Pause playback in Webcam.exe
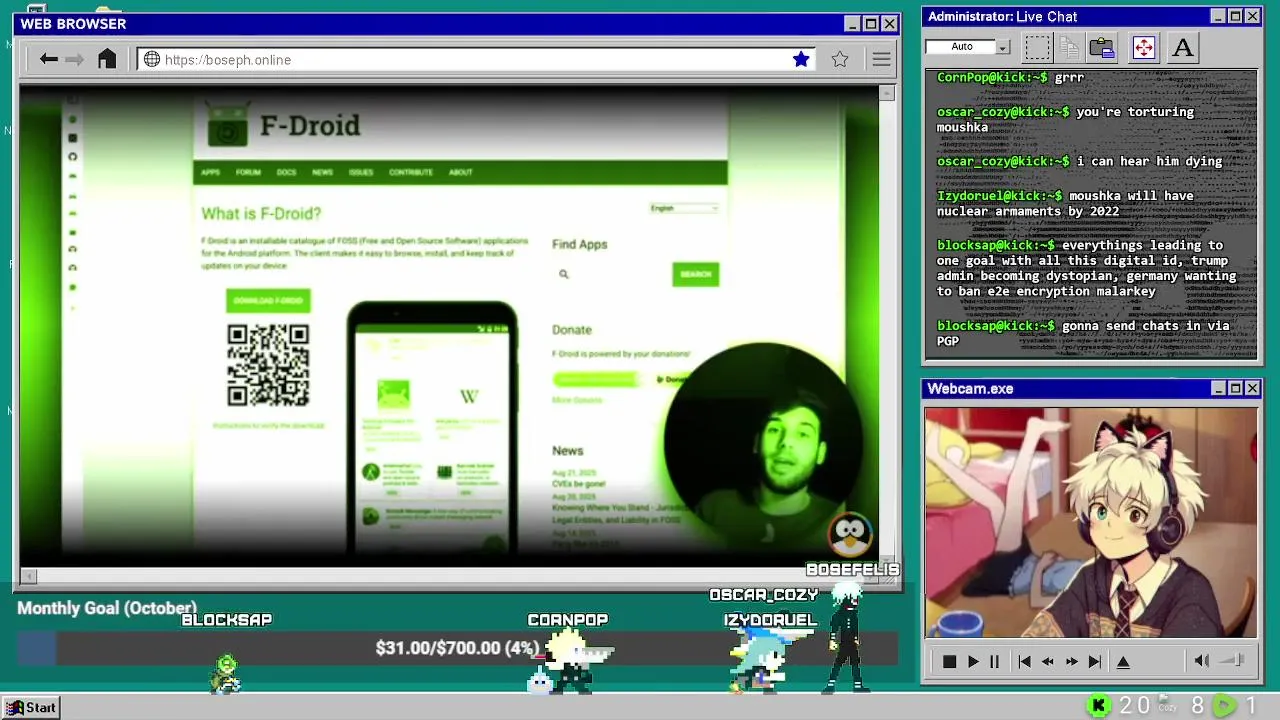 [994, 661]
